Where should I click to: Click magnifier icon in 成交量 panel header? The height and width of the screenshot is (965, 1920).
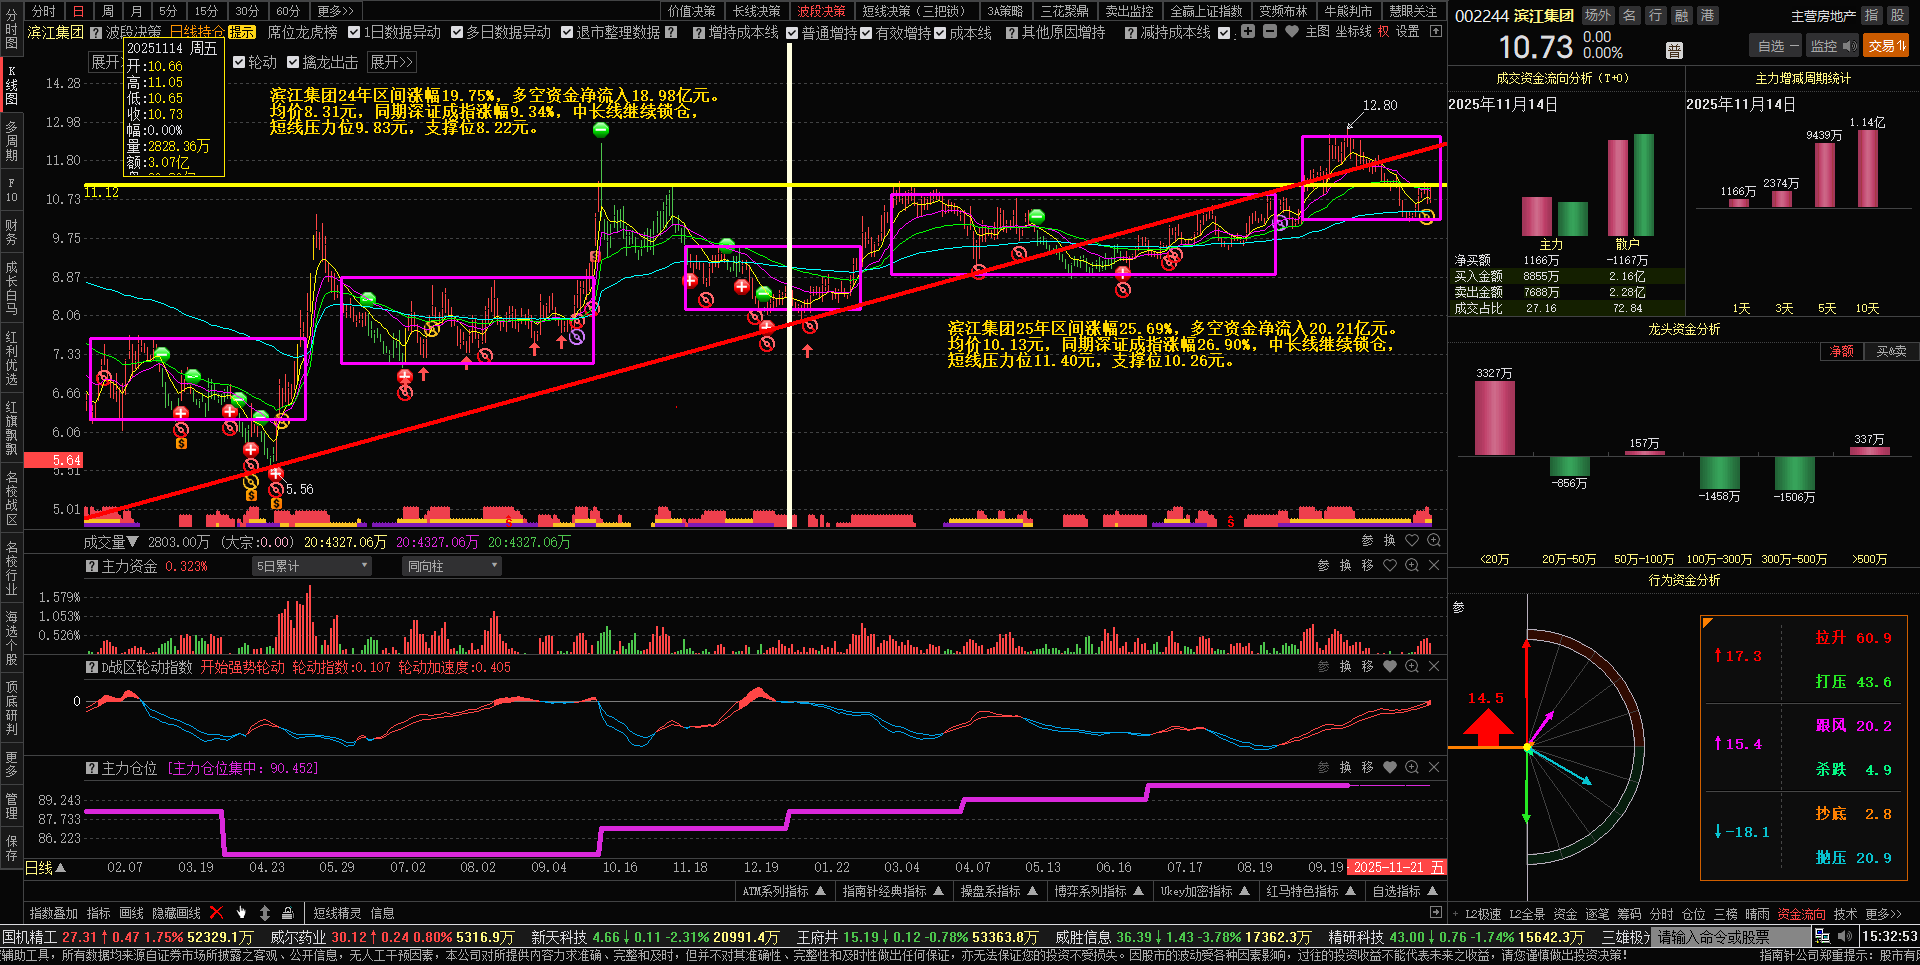1434,540
